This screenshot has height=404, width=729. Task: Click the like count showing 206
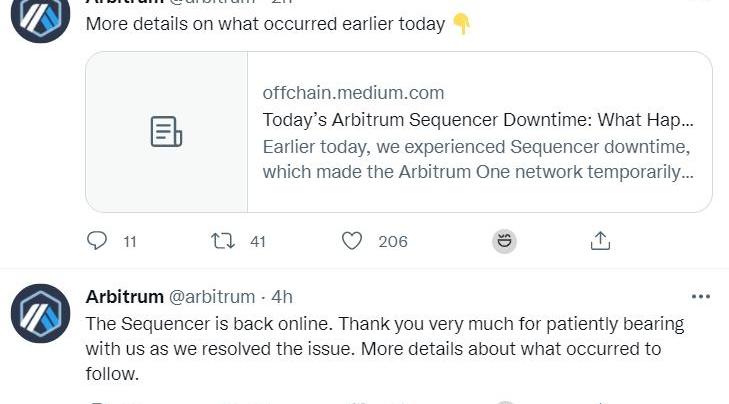tap(393, 241)
